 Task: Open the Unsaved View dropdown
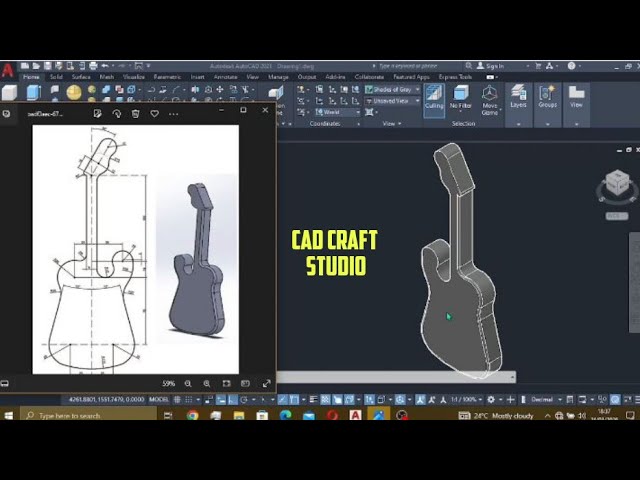pos(392,101)
